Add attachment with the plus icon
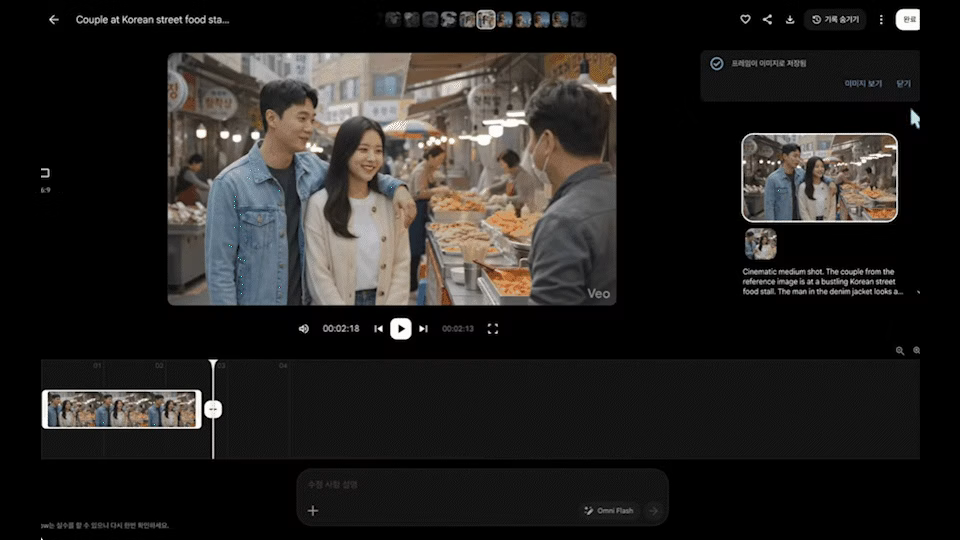The image size is (960, 540). (x=313, y=511)
